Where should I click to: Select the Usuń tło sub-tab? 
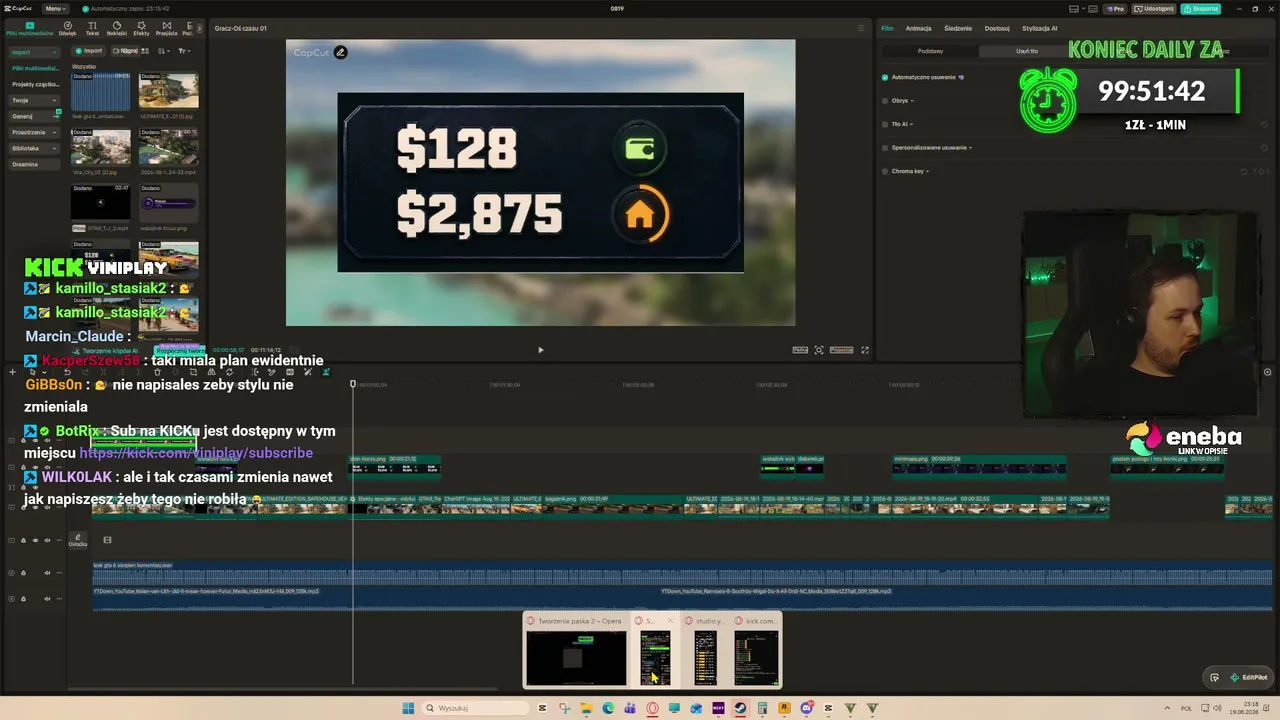pyautogui.click(x=1027, y=51)
